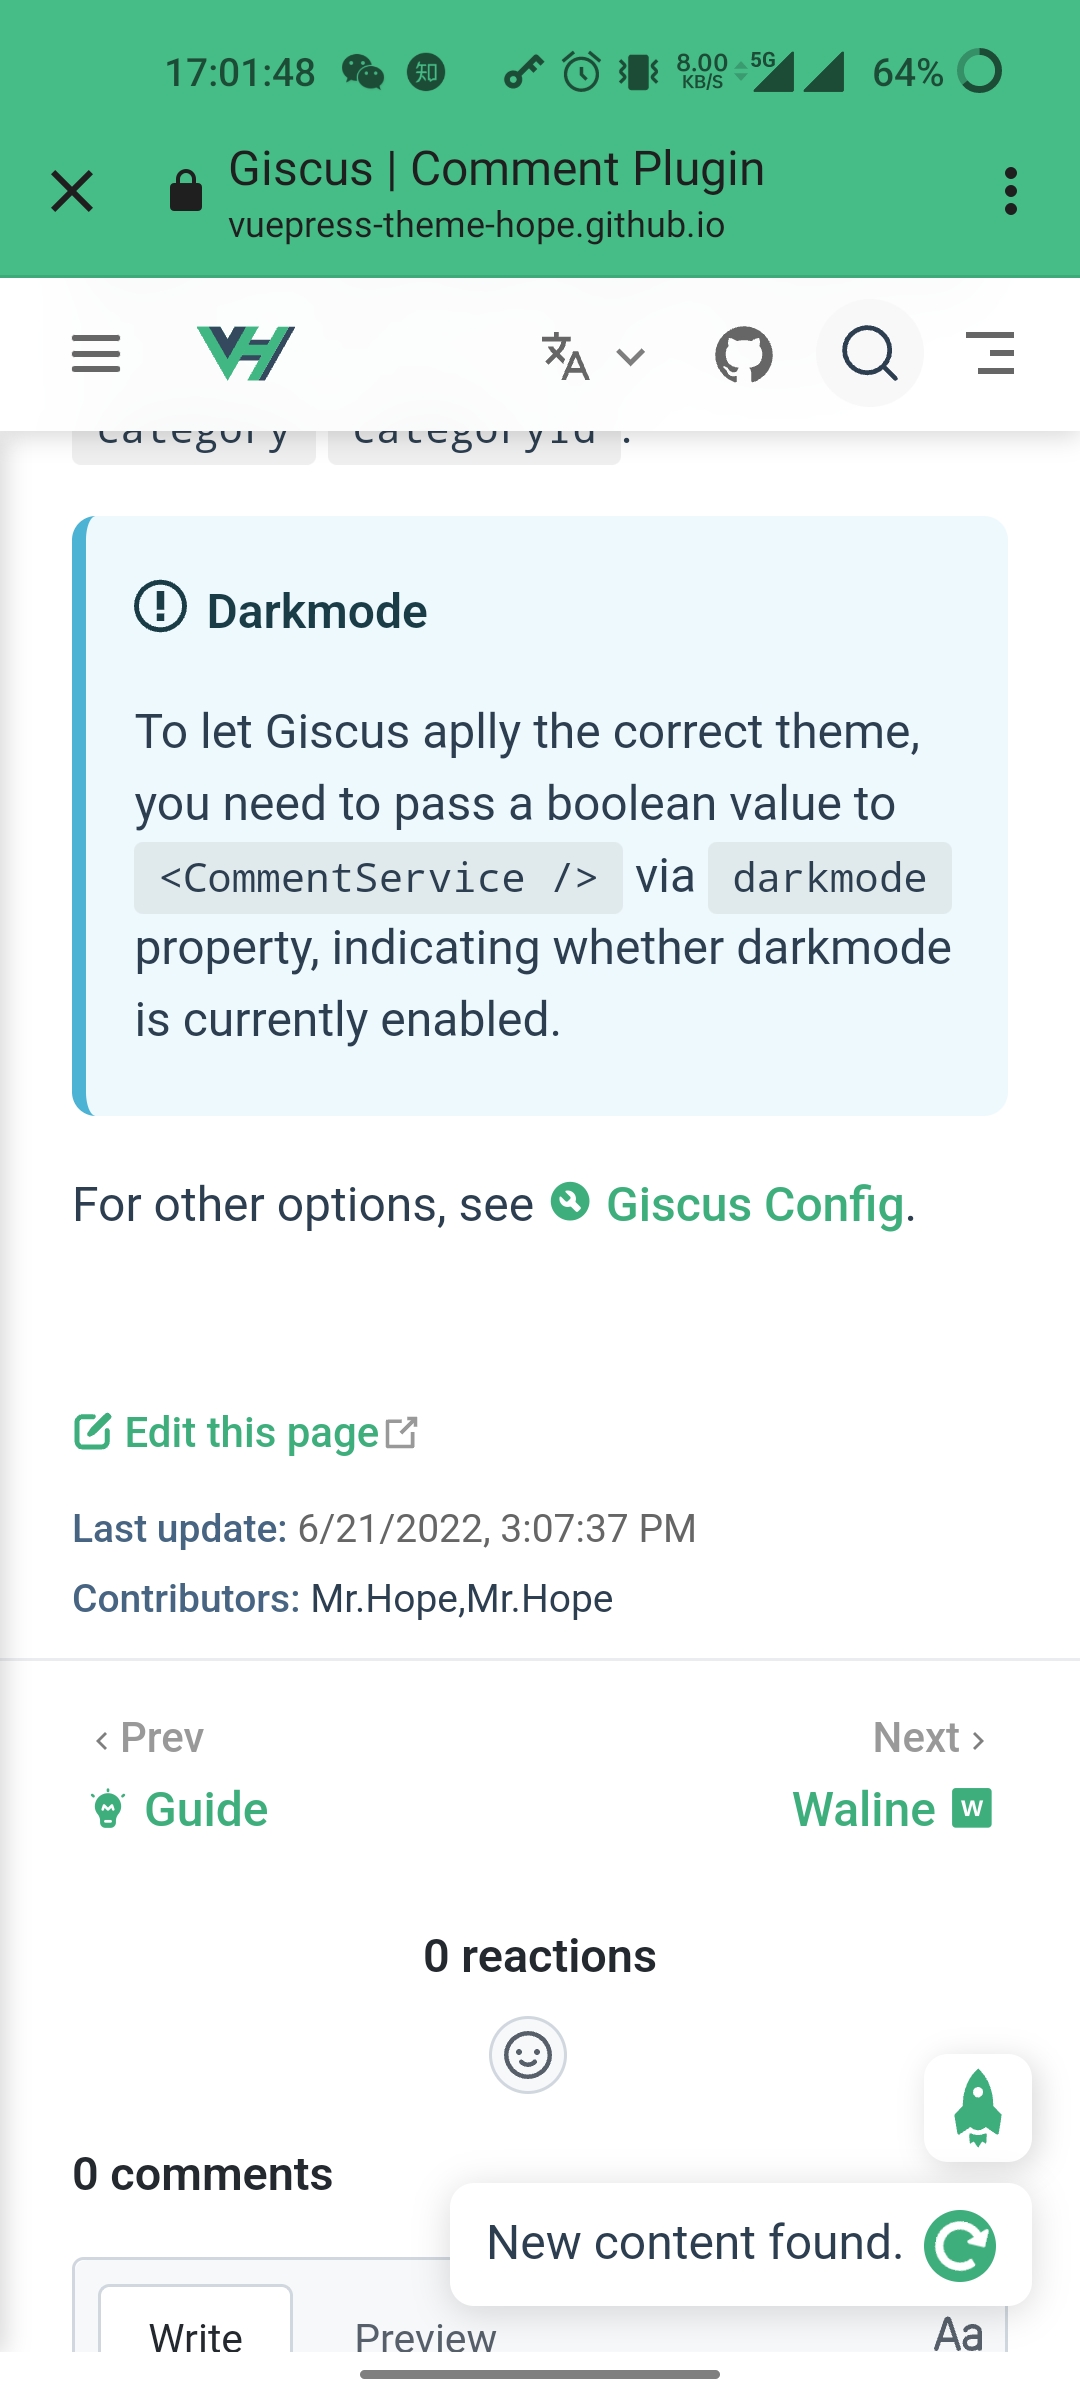Switch to the Preview tab

click(x=424, y=2338)
